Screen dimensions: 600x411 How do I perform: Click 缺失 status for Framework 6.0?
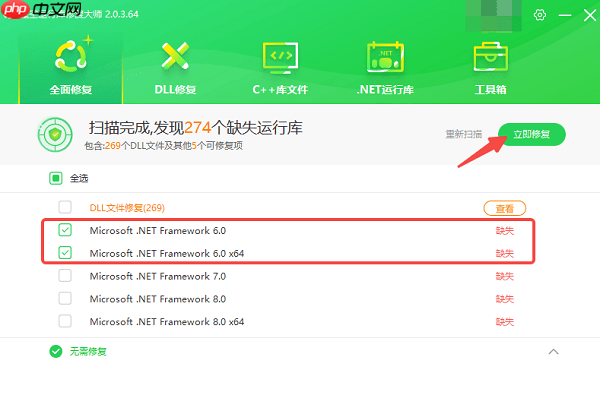click(505, 231)
